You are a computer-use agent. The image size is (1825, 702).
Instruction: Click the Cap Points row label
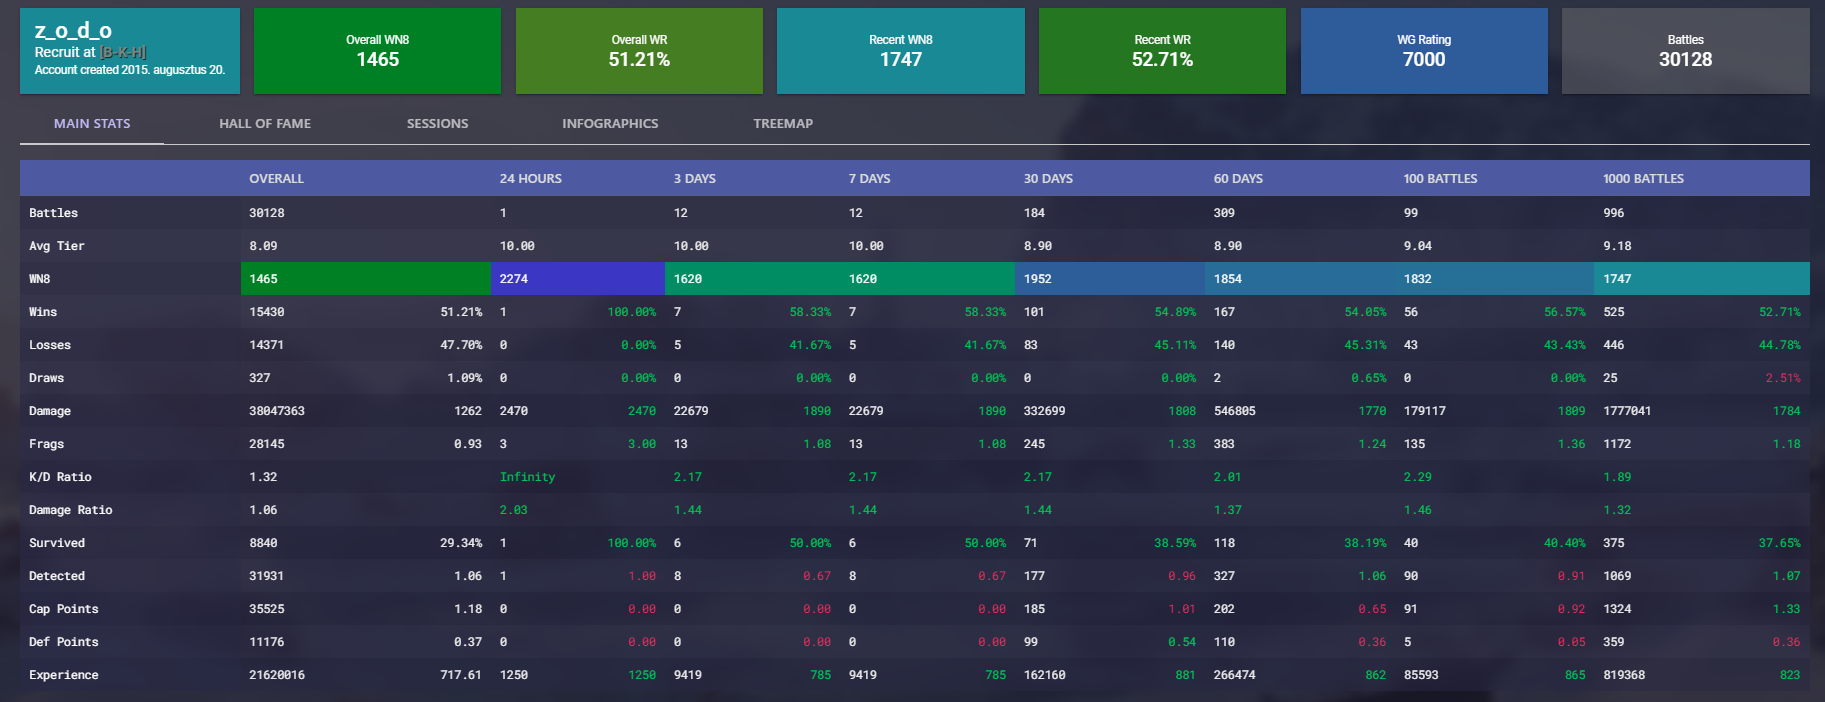point(64,609)
